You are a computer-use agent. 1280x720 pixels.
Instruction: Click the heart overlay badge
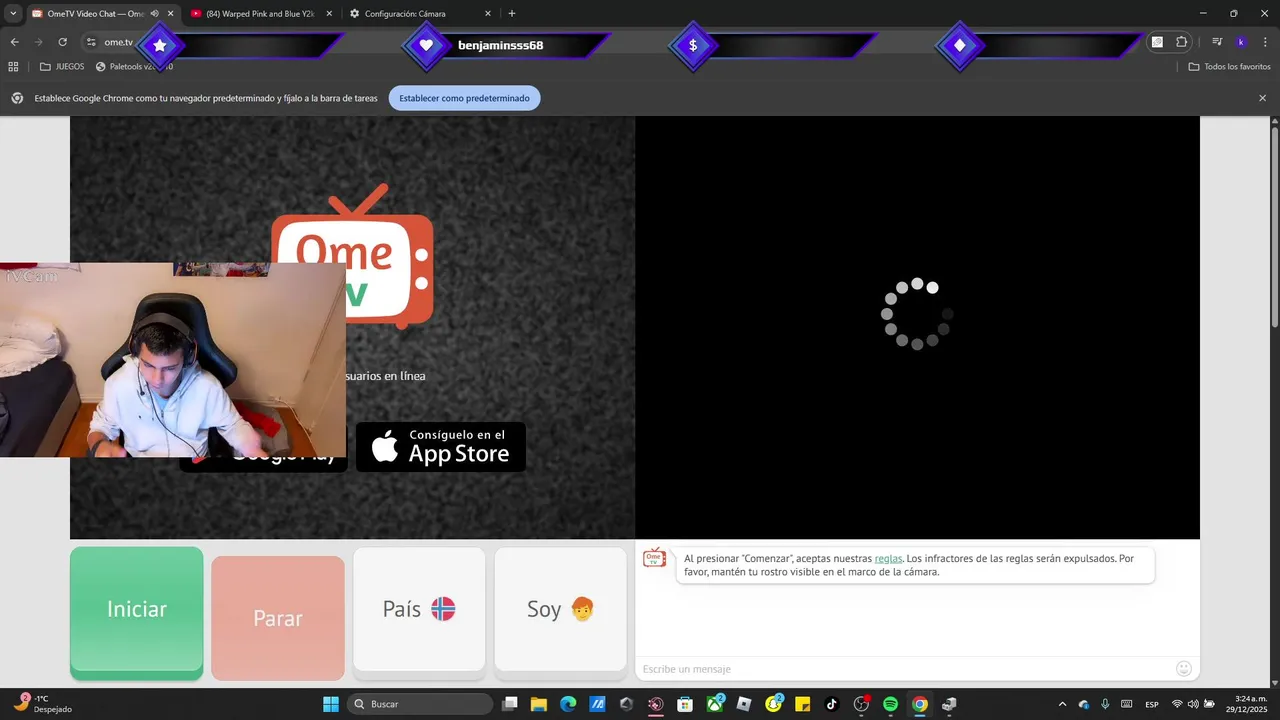click(x=426, y=45)
